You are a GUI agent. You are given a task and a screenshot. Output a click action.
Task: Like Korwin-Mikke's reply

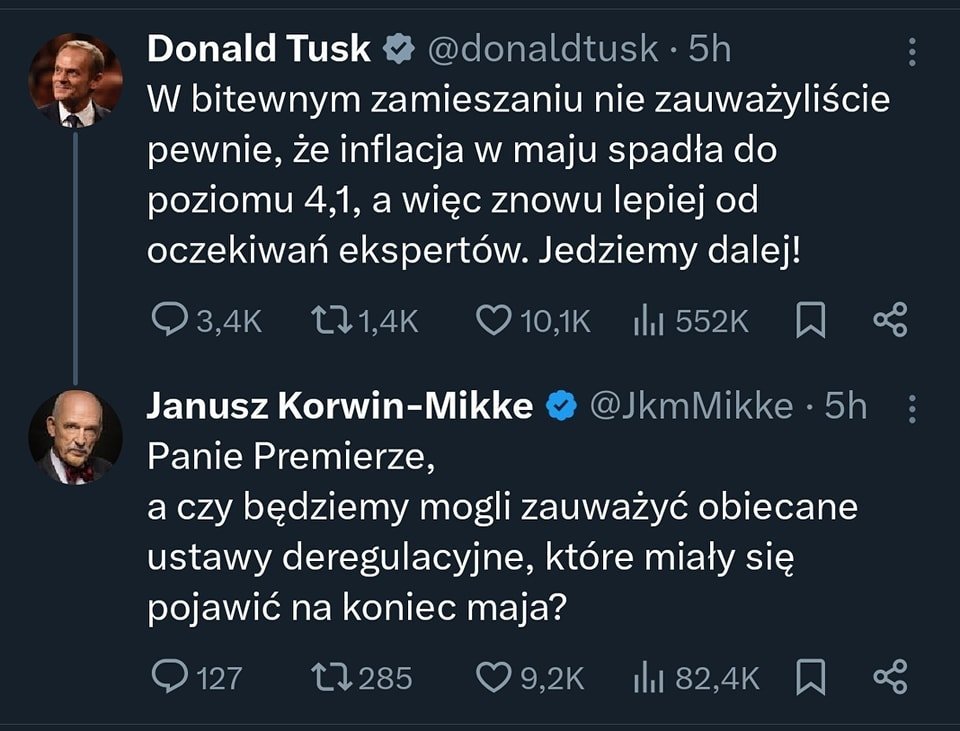[491, 677]
